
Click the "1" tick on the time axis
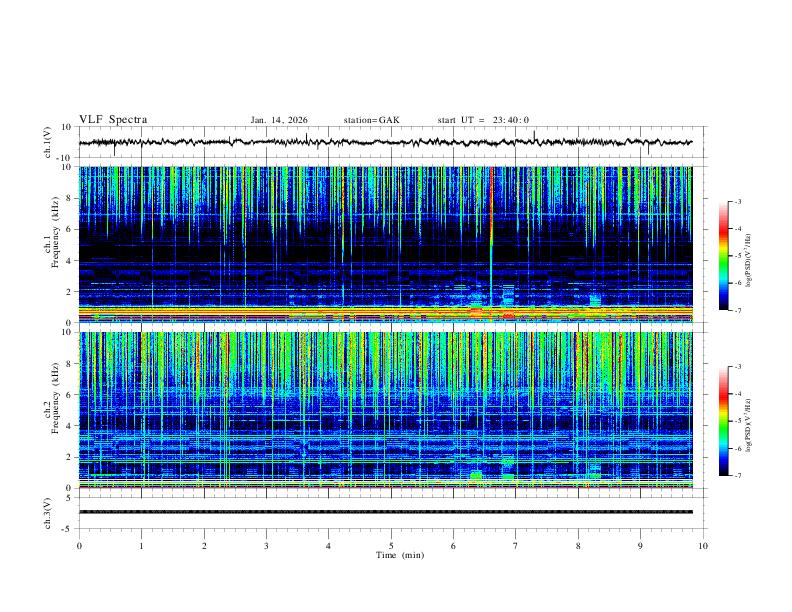(141, 546)
